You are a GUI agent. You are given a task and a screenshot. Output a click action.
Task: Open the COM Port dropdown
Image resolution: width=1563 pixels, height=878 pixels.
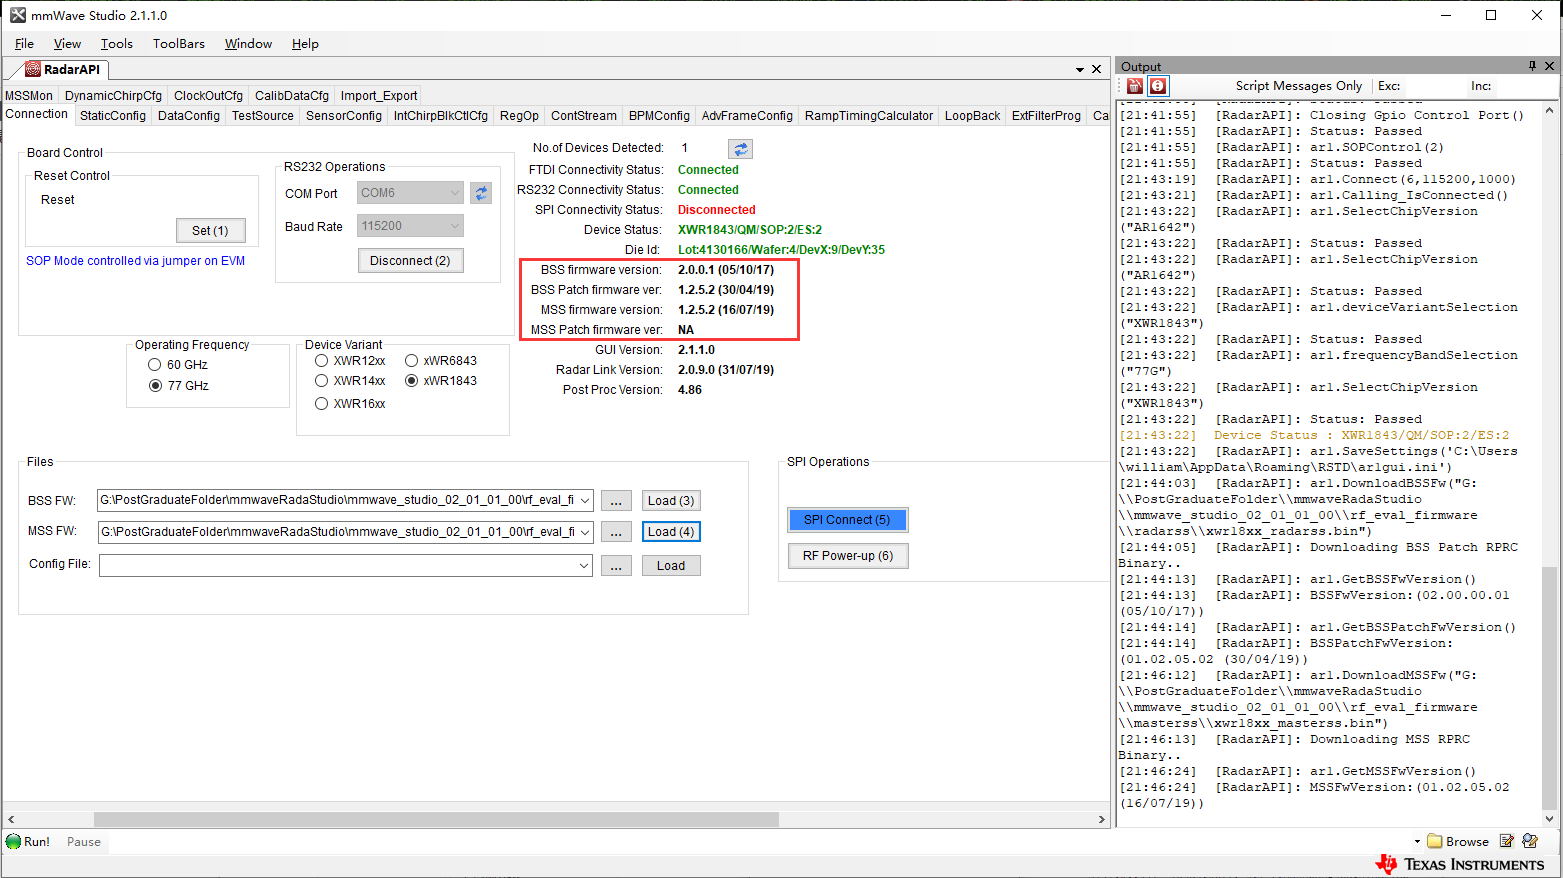point(455,193)
